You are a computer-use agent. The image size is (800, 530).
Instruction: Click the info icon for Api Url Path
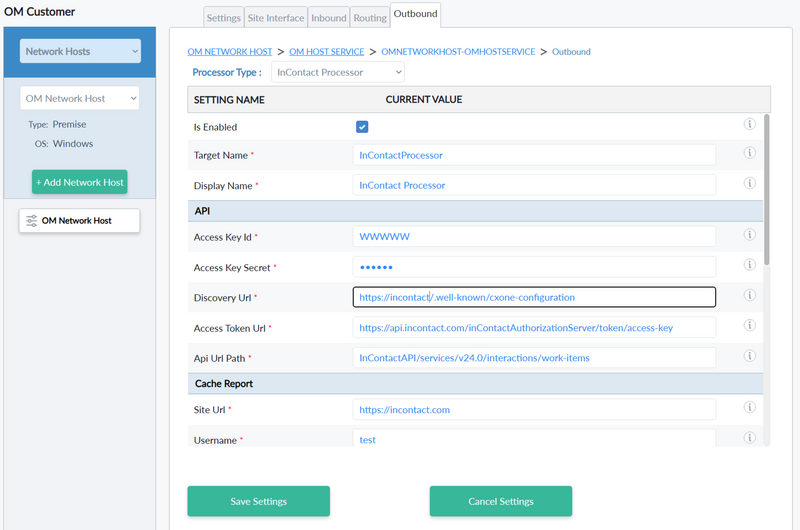pyautogui.click(x=749, y=356)
